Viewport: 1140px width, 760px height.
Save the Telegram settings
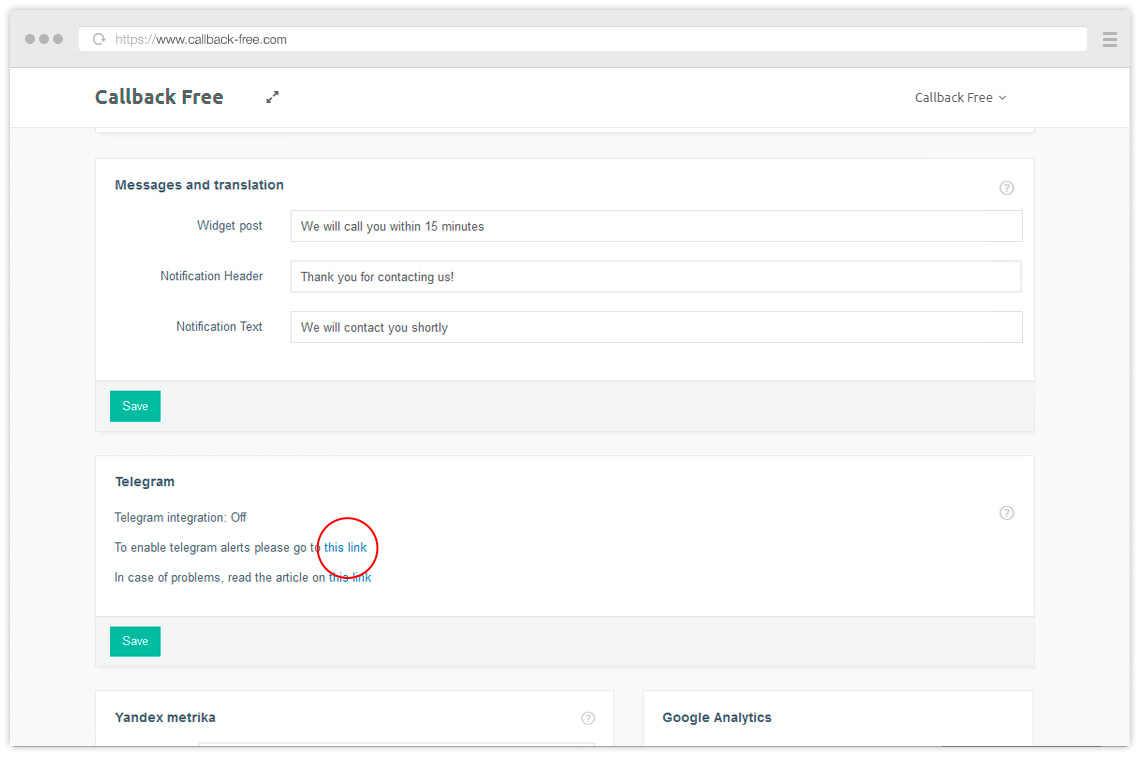click(x=135, y=641)
